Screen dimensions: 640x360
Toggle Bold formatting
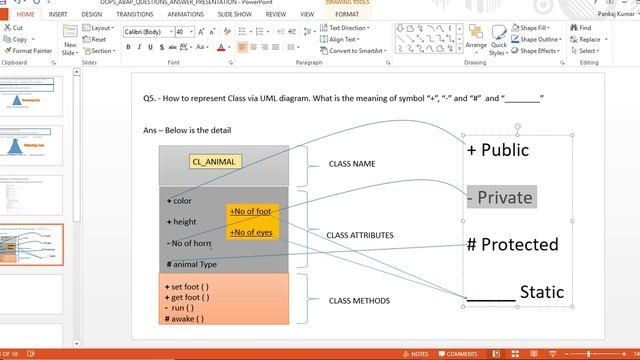tap(128, 47)
